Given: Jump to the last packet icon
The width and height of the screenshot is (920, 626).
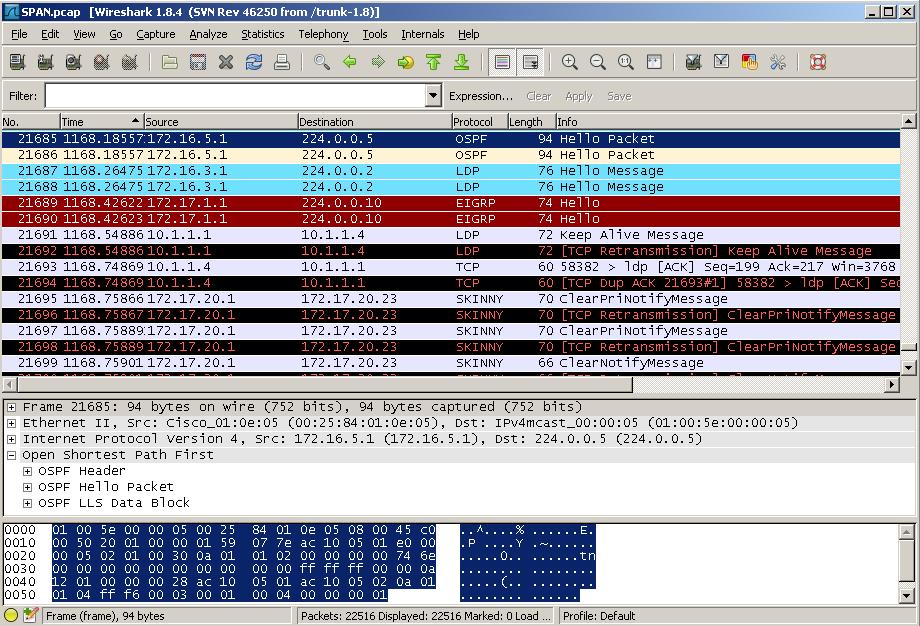Looking at the screenshot, I should point(462,62).
